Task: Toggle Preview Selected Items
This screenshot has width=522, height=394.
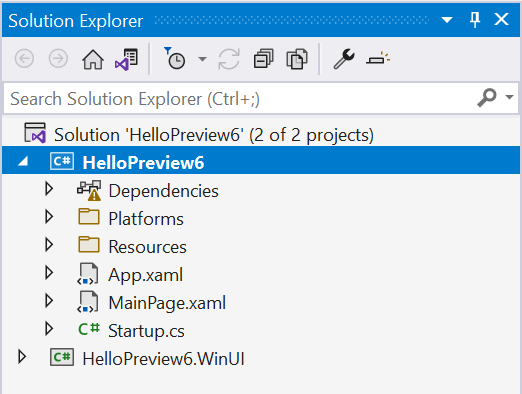Action: click(x=378, y=59)
